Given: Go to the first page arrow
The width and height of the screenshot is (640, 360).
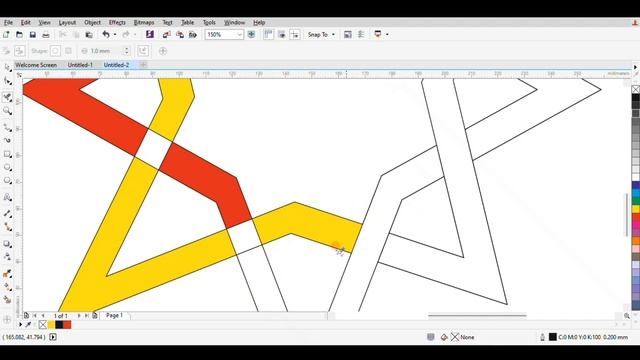Looking at the screenshot, I should point(35,316).
